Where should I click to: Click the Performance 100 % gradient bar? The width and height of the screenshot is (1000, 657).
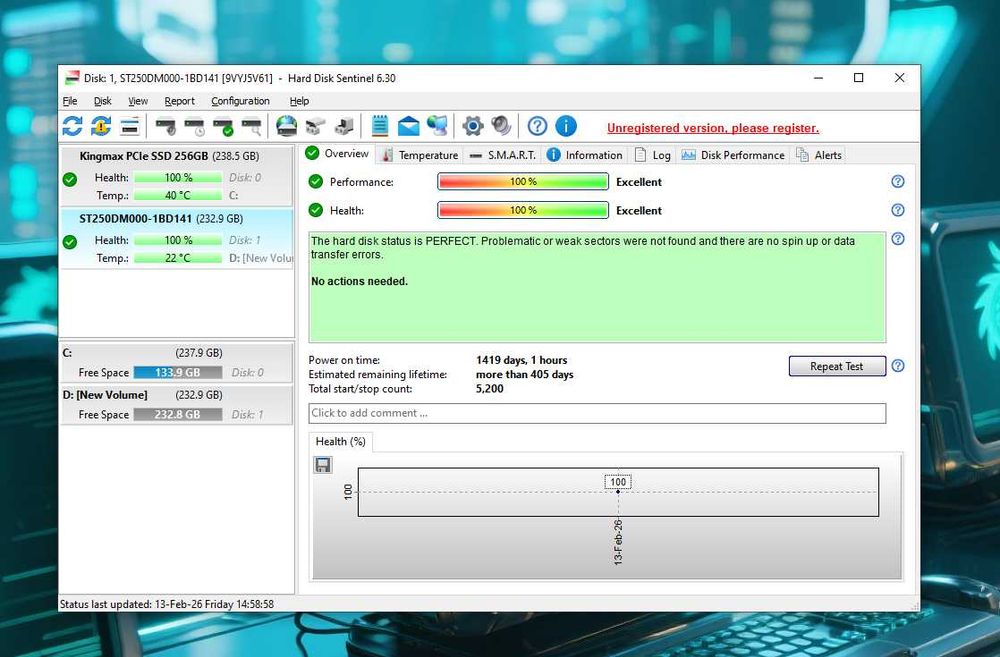[523, 182]
